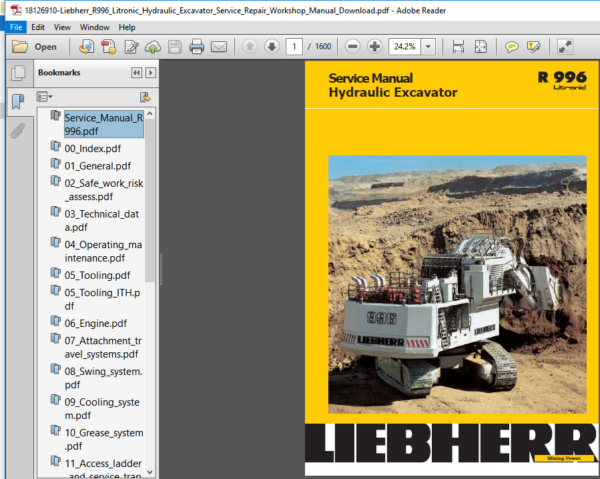Click the sign document pen icon

(131, 47)
